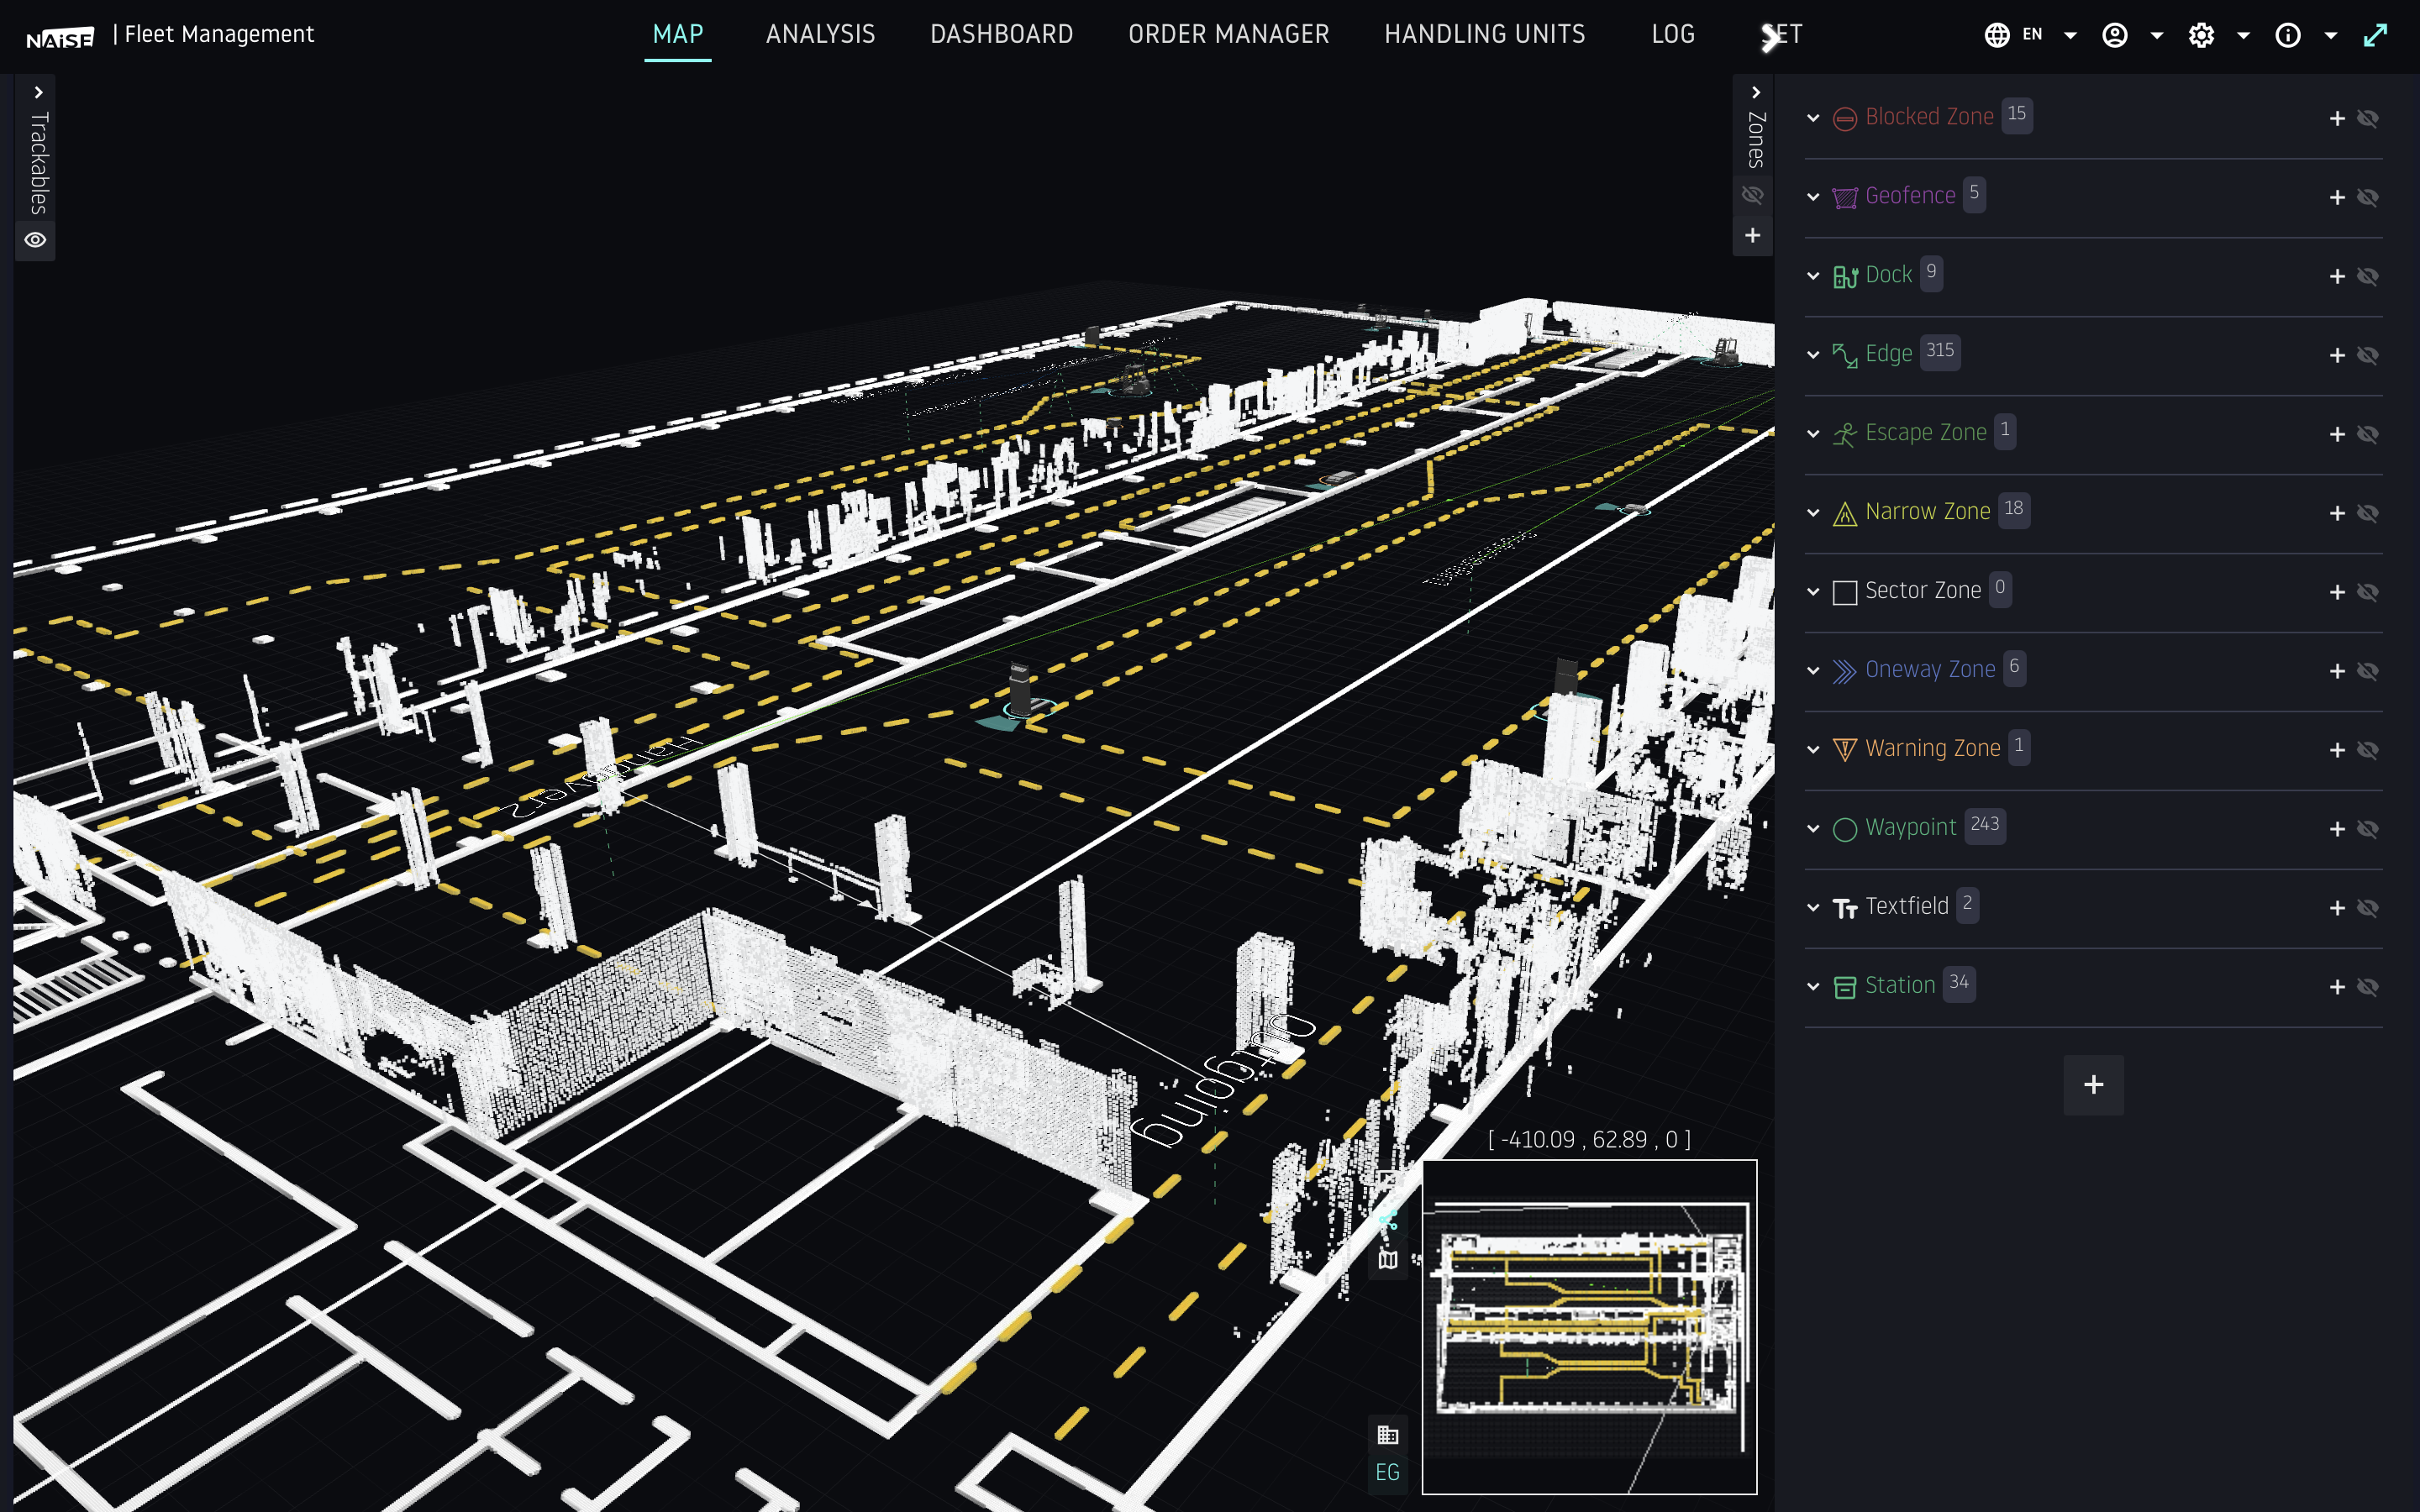
Task: Expand the Dock zone list chevron
Action: [x=1813, y=276]
